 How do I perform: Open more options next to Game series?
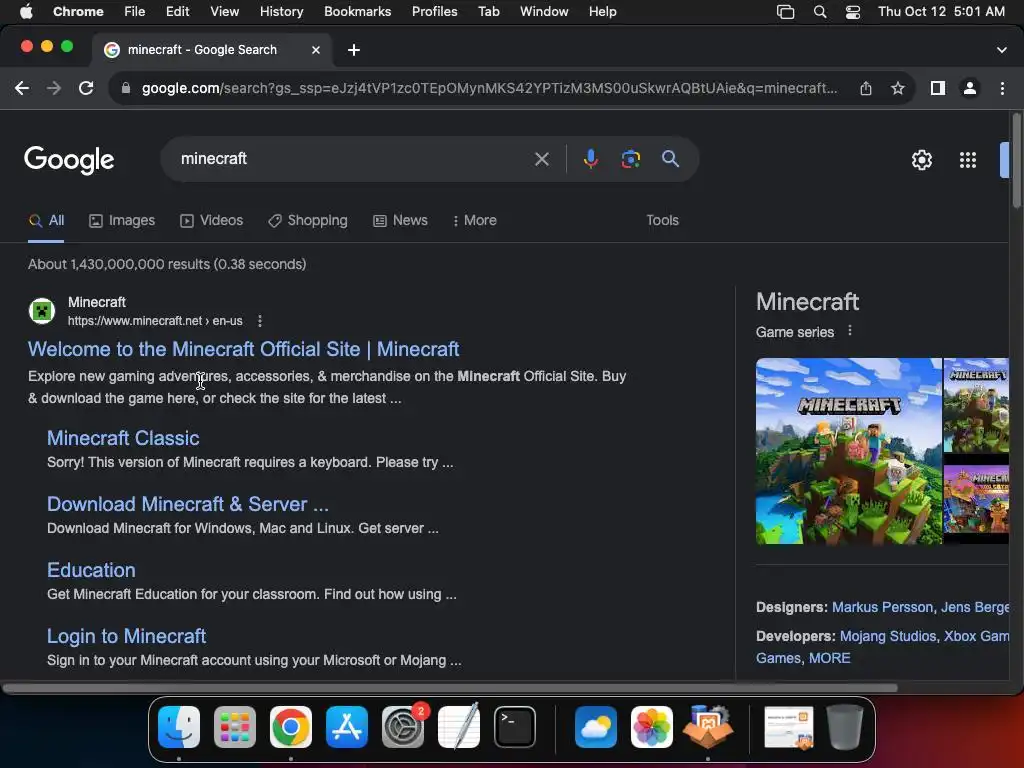[850, 330]
